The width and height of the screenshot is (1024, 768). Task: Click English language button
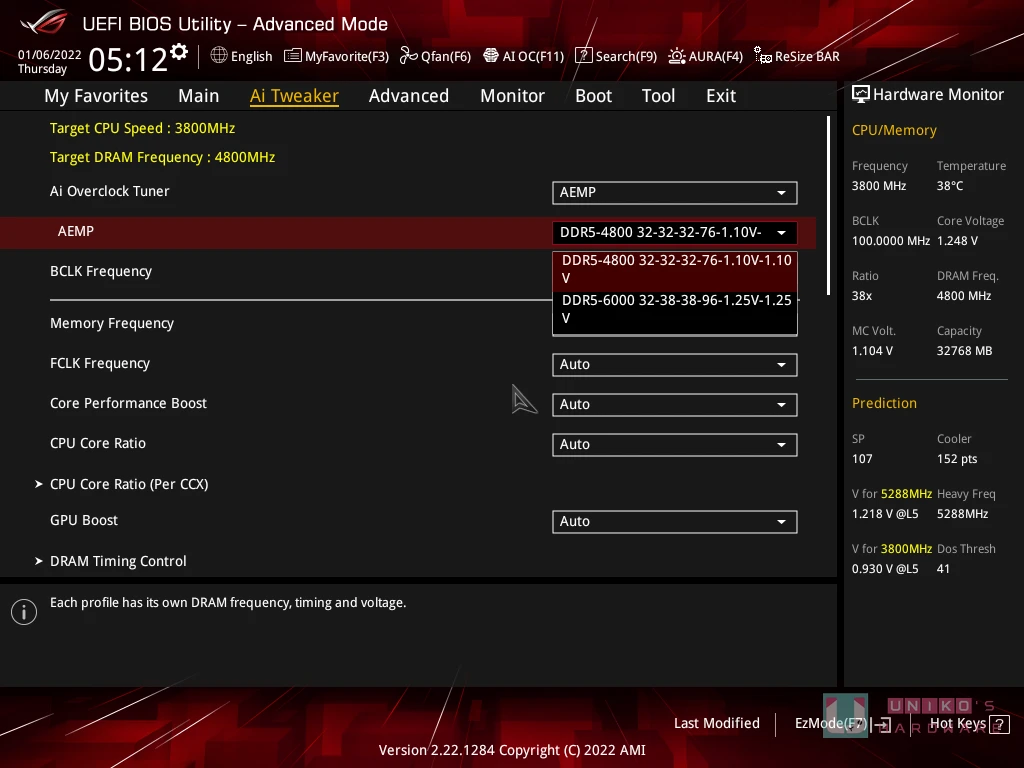(x=251, y=56)
